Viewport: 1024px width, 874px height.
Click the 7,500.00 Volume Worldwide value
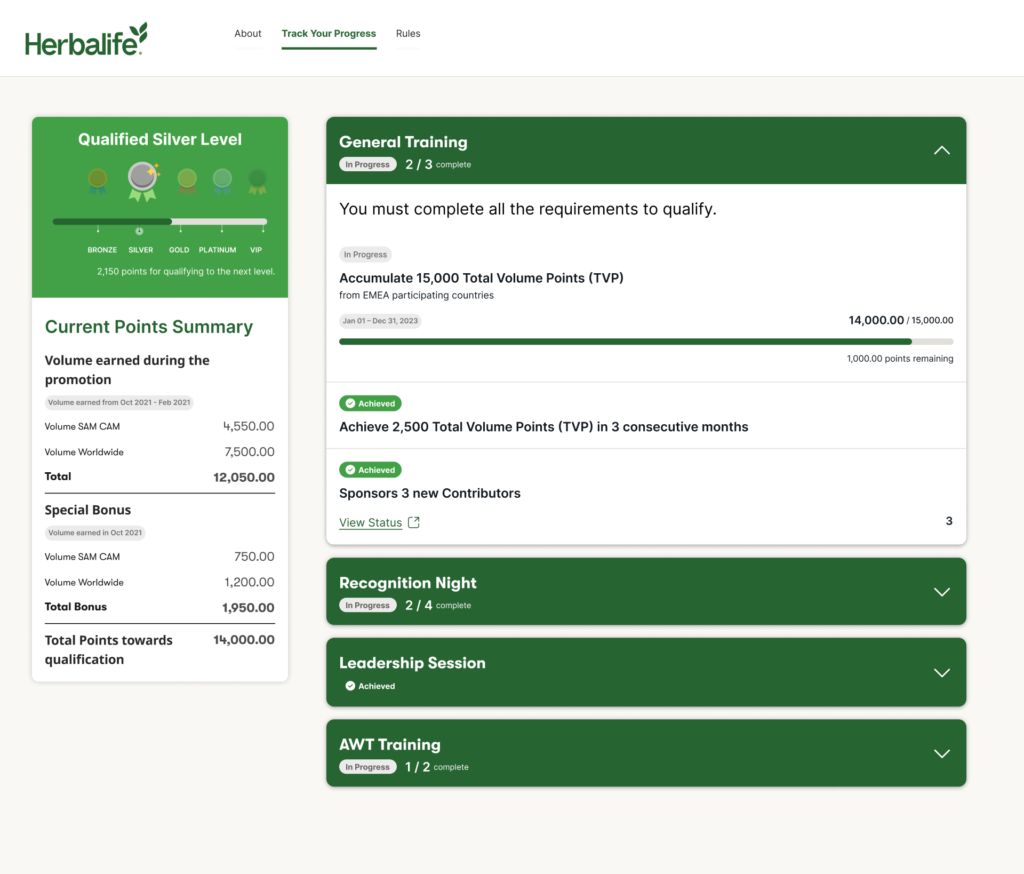point(249,452)
